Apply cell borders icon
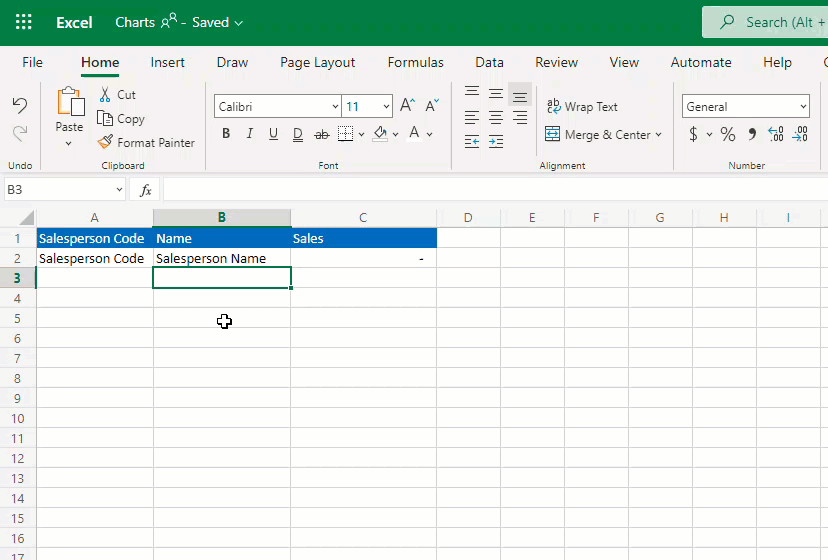This screenshot has height=560, width=828. coord(345,134)
